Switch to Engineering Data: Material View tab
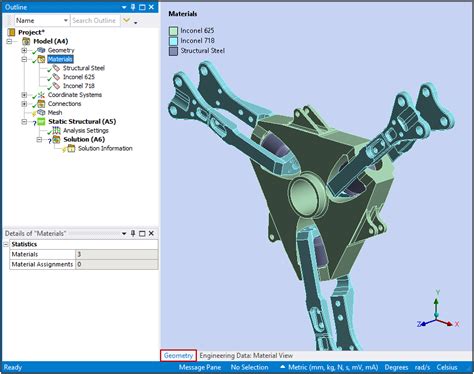The width and height of the screenshot is (474, 374). [x=246, y=355]
